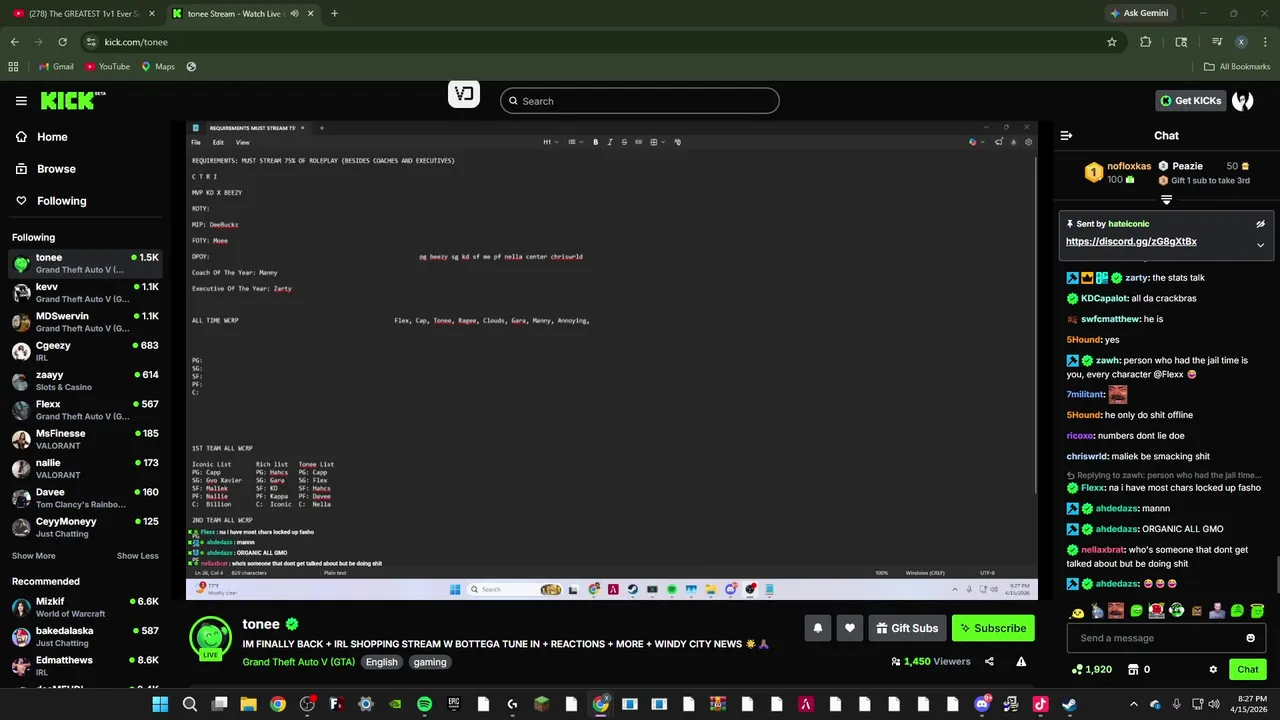The width and height of the screenshot is (1280, 720).
Task: Hide the pinned message with the crossed-eye icon
Action: coord(1260,224)
